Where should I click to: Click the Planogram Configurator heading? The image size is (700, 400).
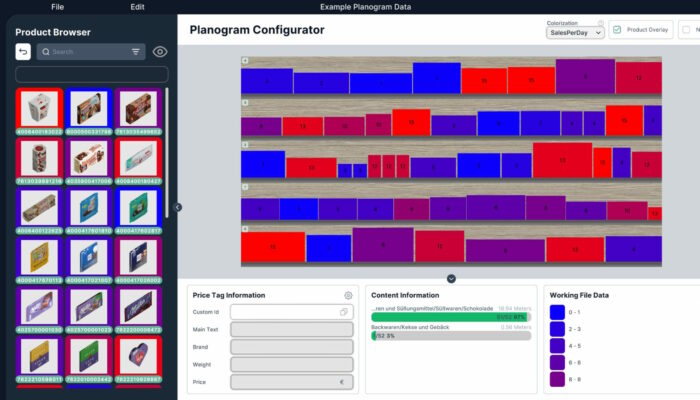click(257, 30)
